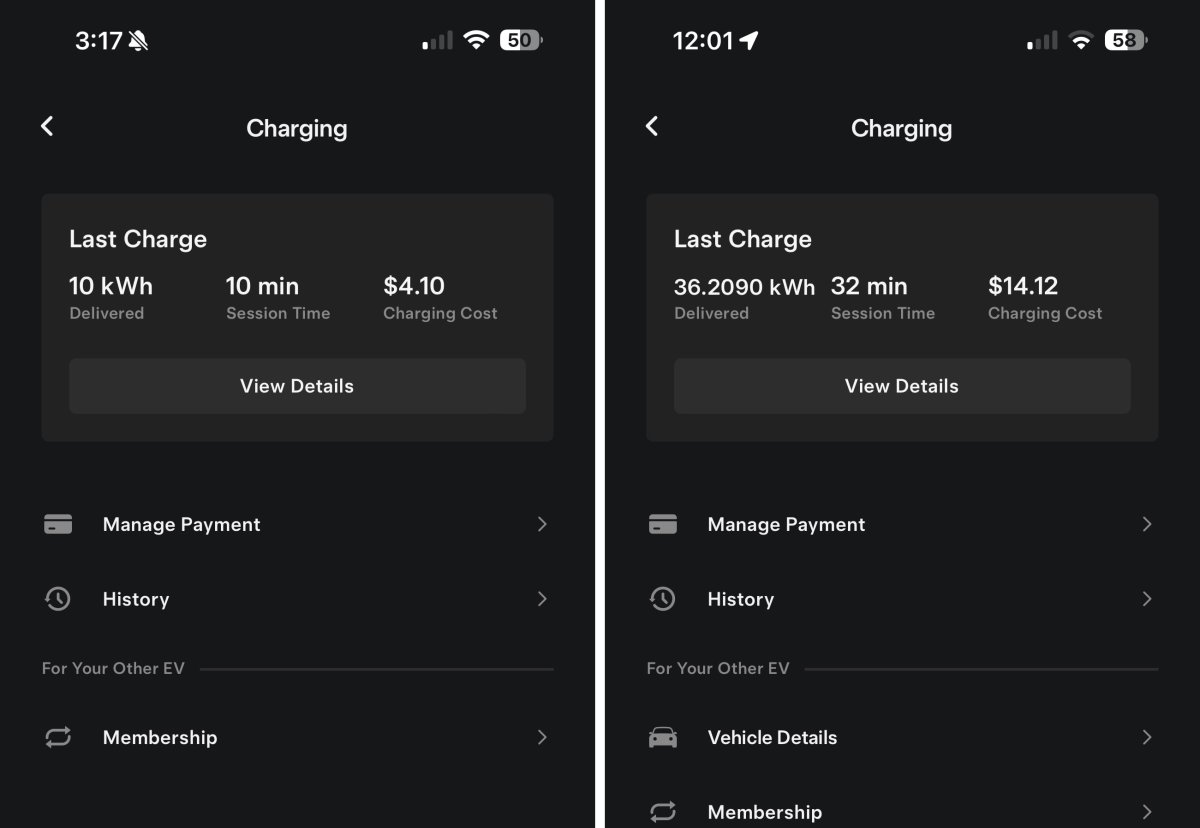1200x828 pixels.
Task: Open Manage Payment on the right screen
Action: coord(902,524)
